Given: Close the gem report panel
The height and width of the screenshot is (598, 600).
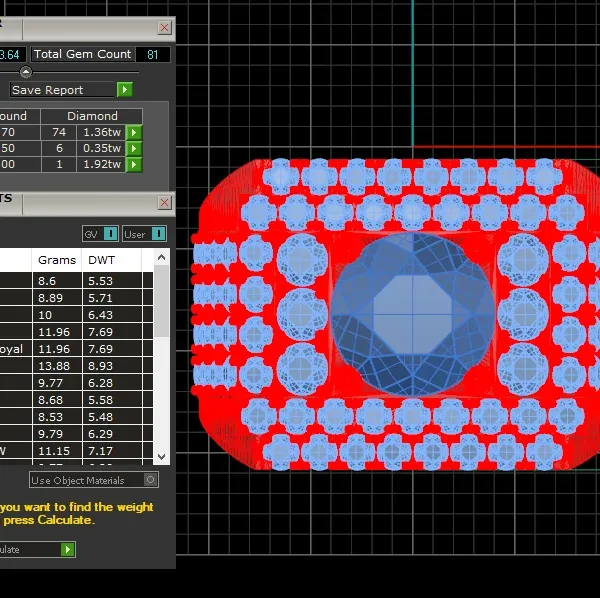Looking at the screenshot, I should [x=165, y=28].
